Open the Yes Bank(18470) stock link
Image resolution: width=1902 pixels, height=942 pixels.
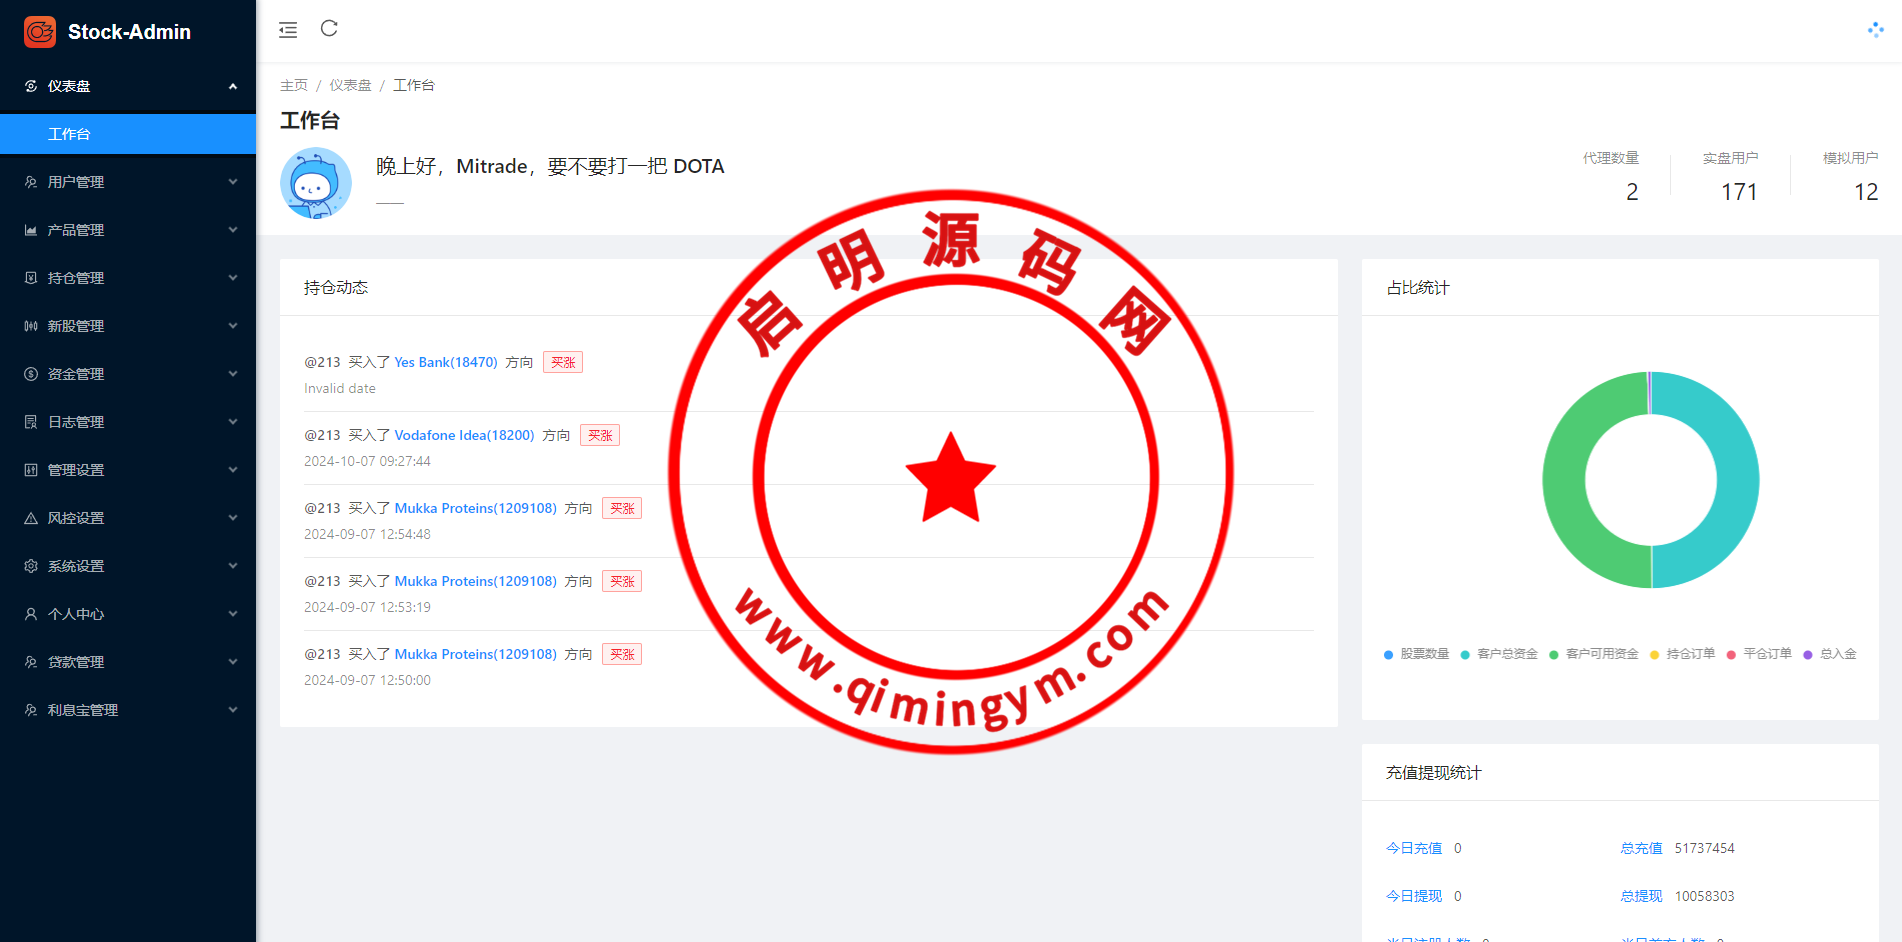click(x=445, y=362)
